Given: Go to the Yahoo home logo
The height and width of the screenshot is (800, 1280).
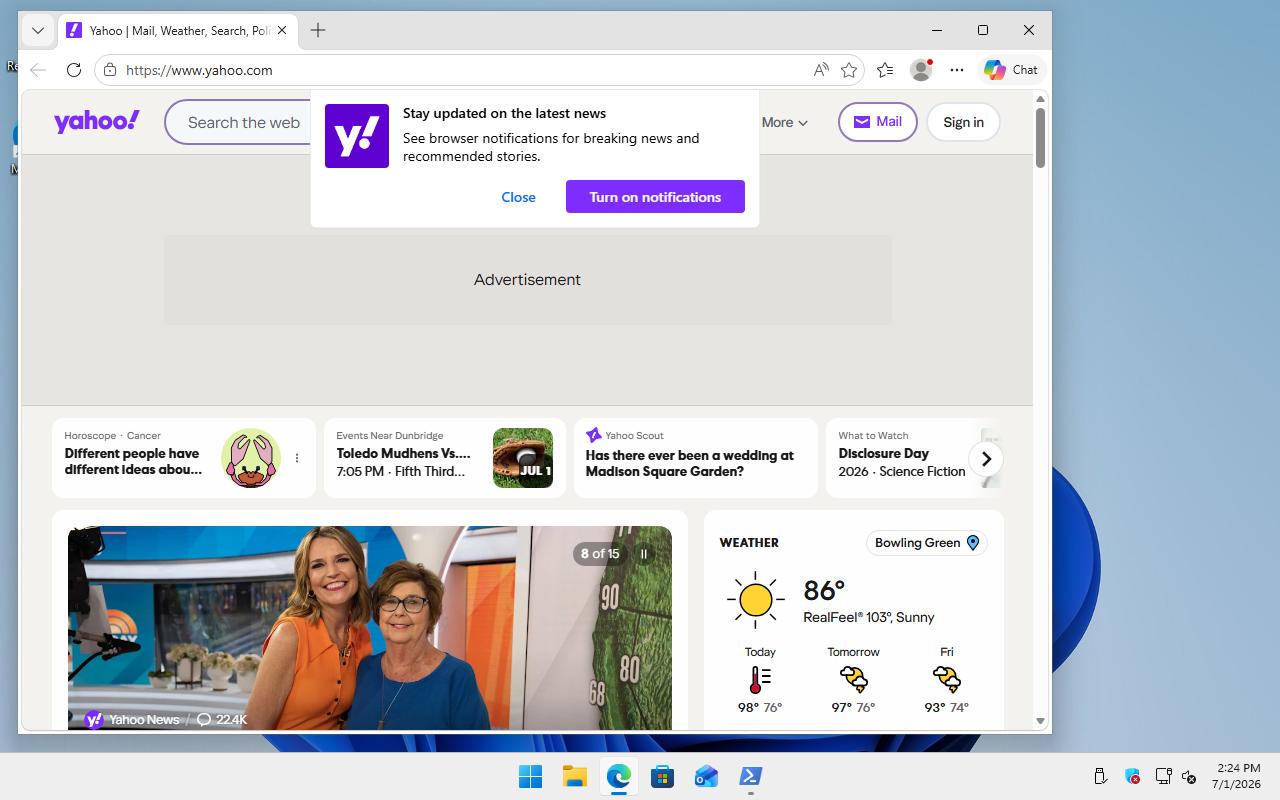Looking at the screenshot, I should click(x=97, y=122).
